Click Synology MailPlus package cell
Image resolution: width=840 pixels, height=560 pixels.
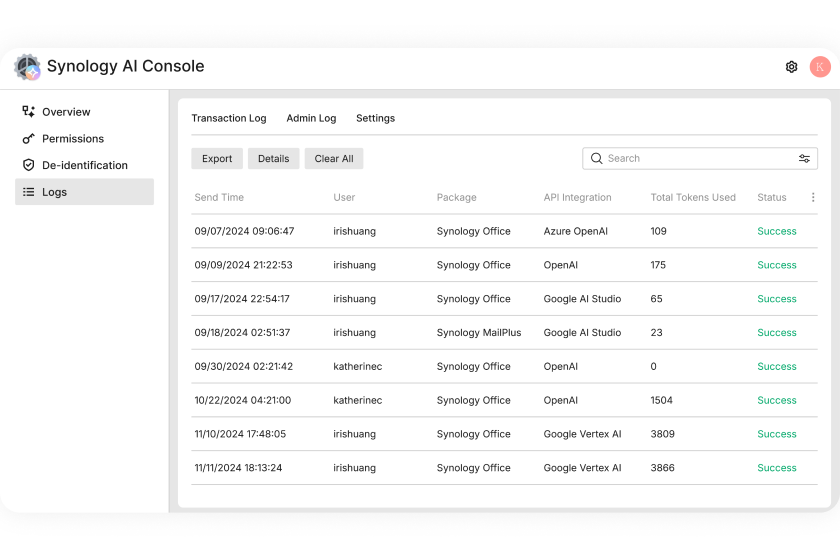(x=479, y=332)
